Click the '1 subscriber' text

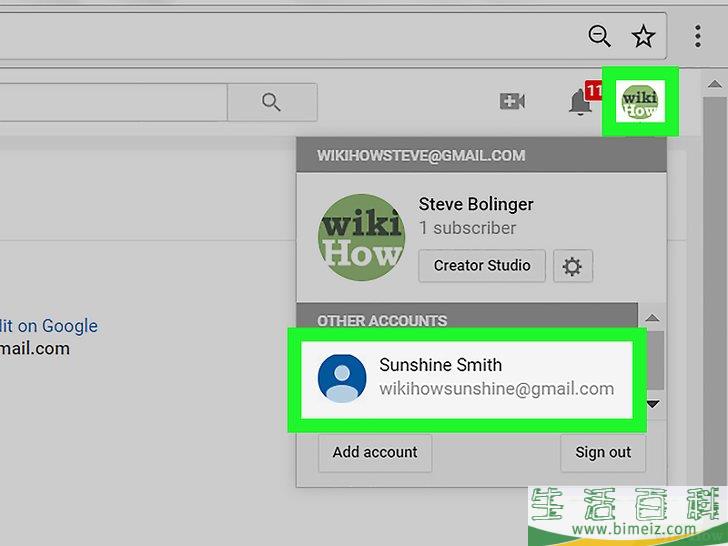[468, 228]
